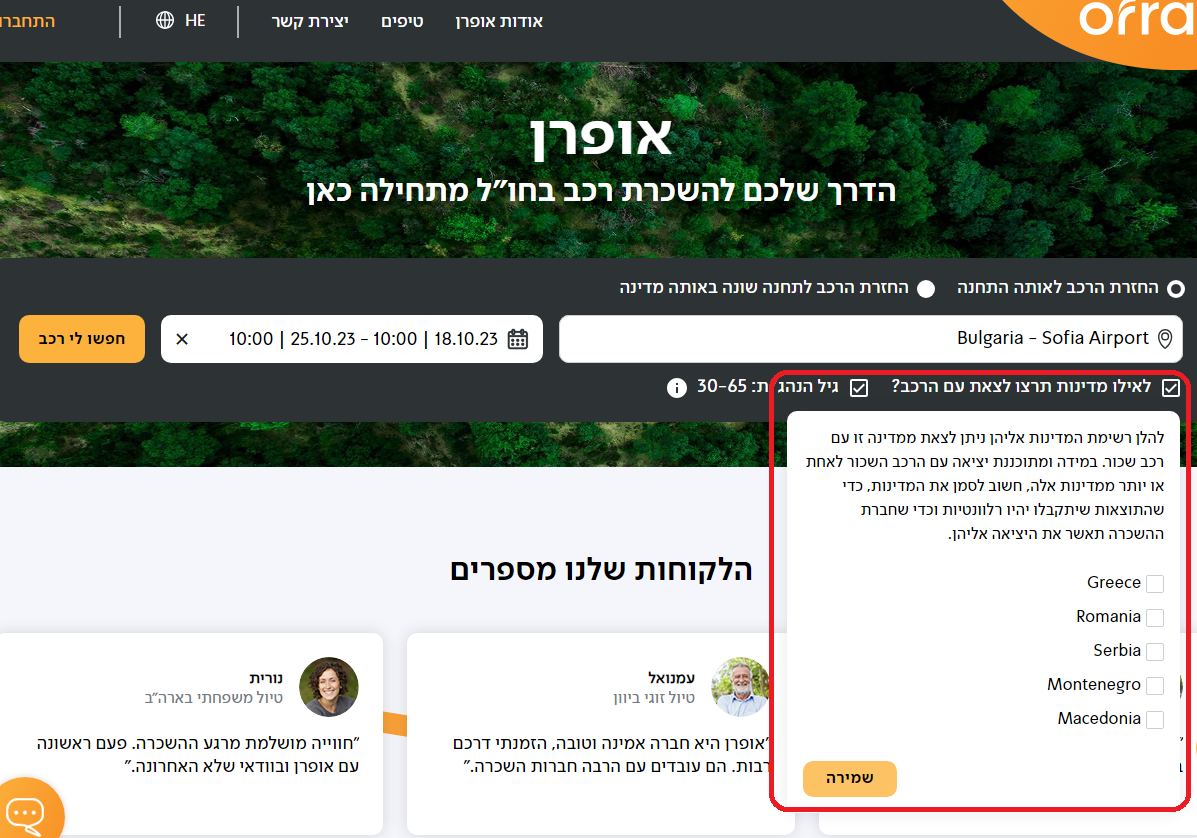This screenshot has height=838, width=1197.
Task: Check the Greece checkbox
Action: click(1155, 584)
